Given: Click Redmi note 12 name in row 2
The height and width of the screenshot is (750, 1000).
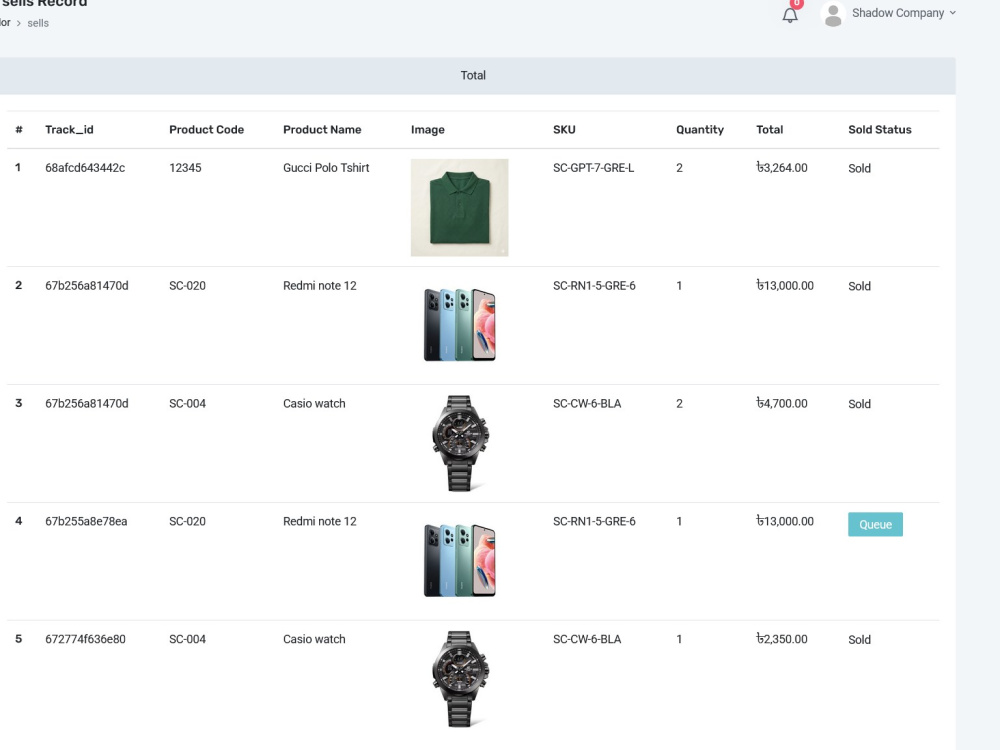Looking at the screenshot, I should (x=320, y=286).
